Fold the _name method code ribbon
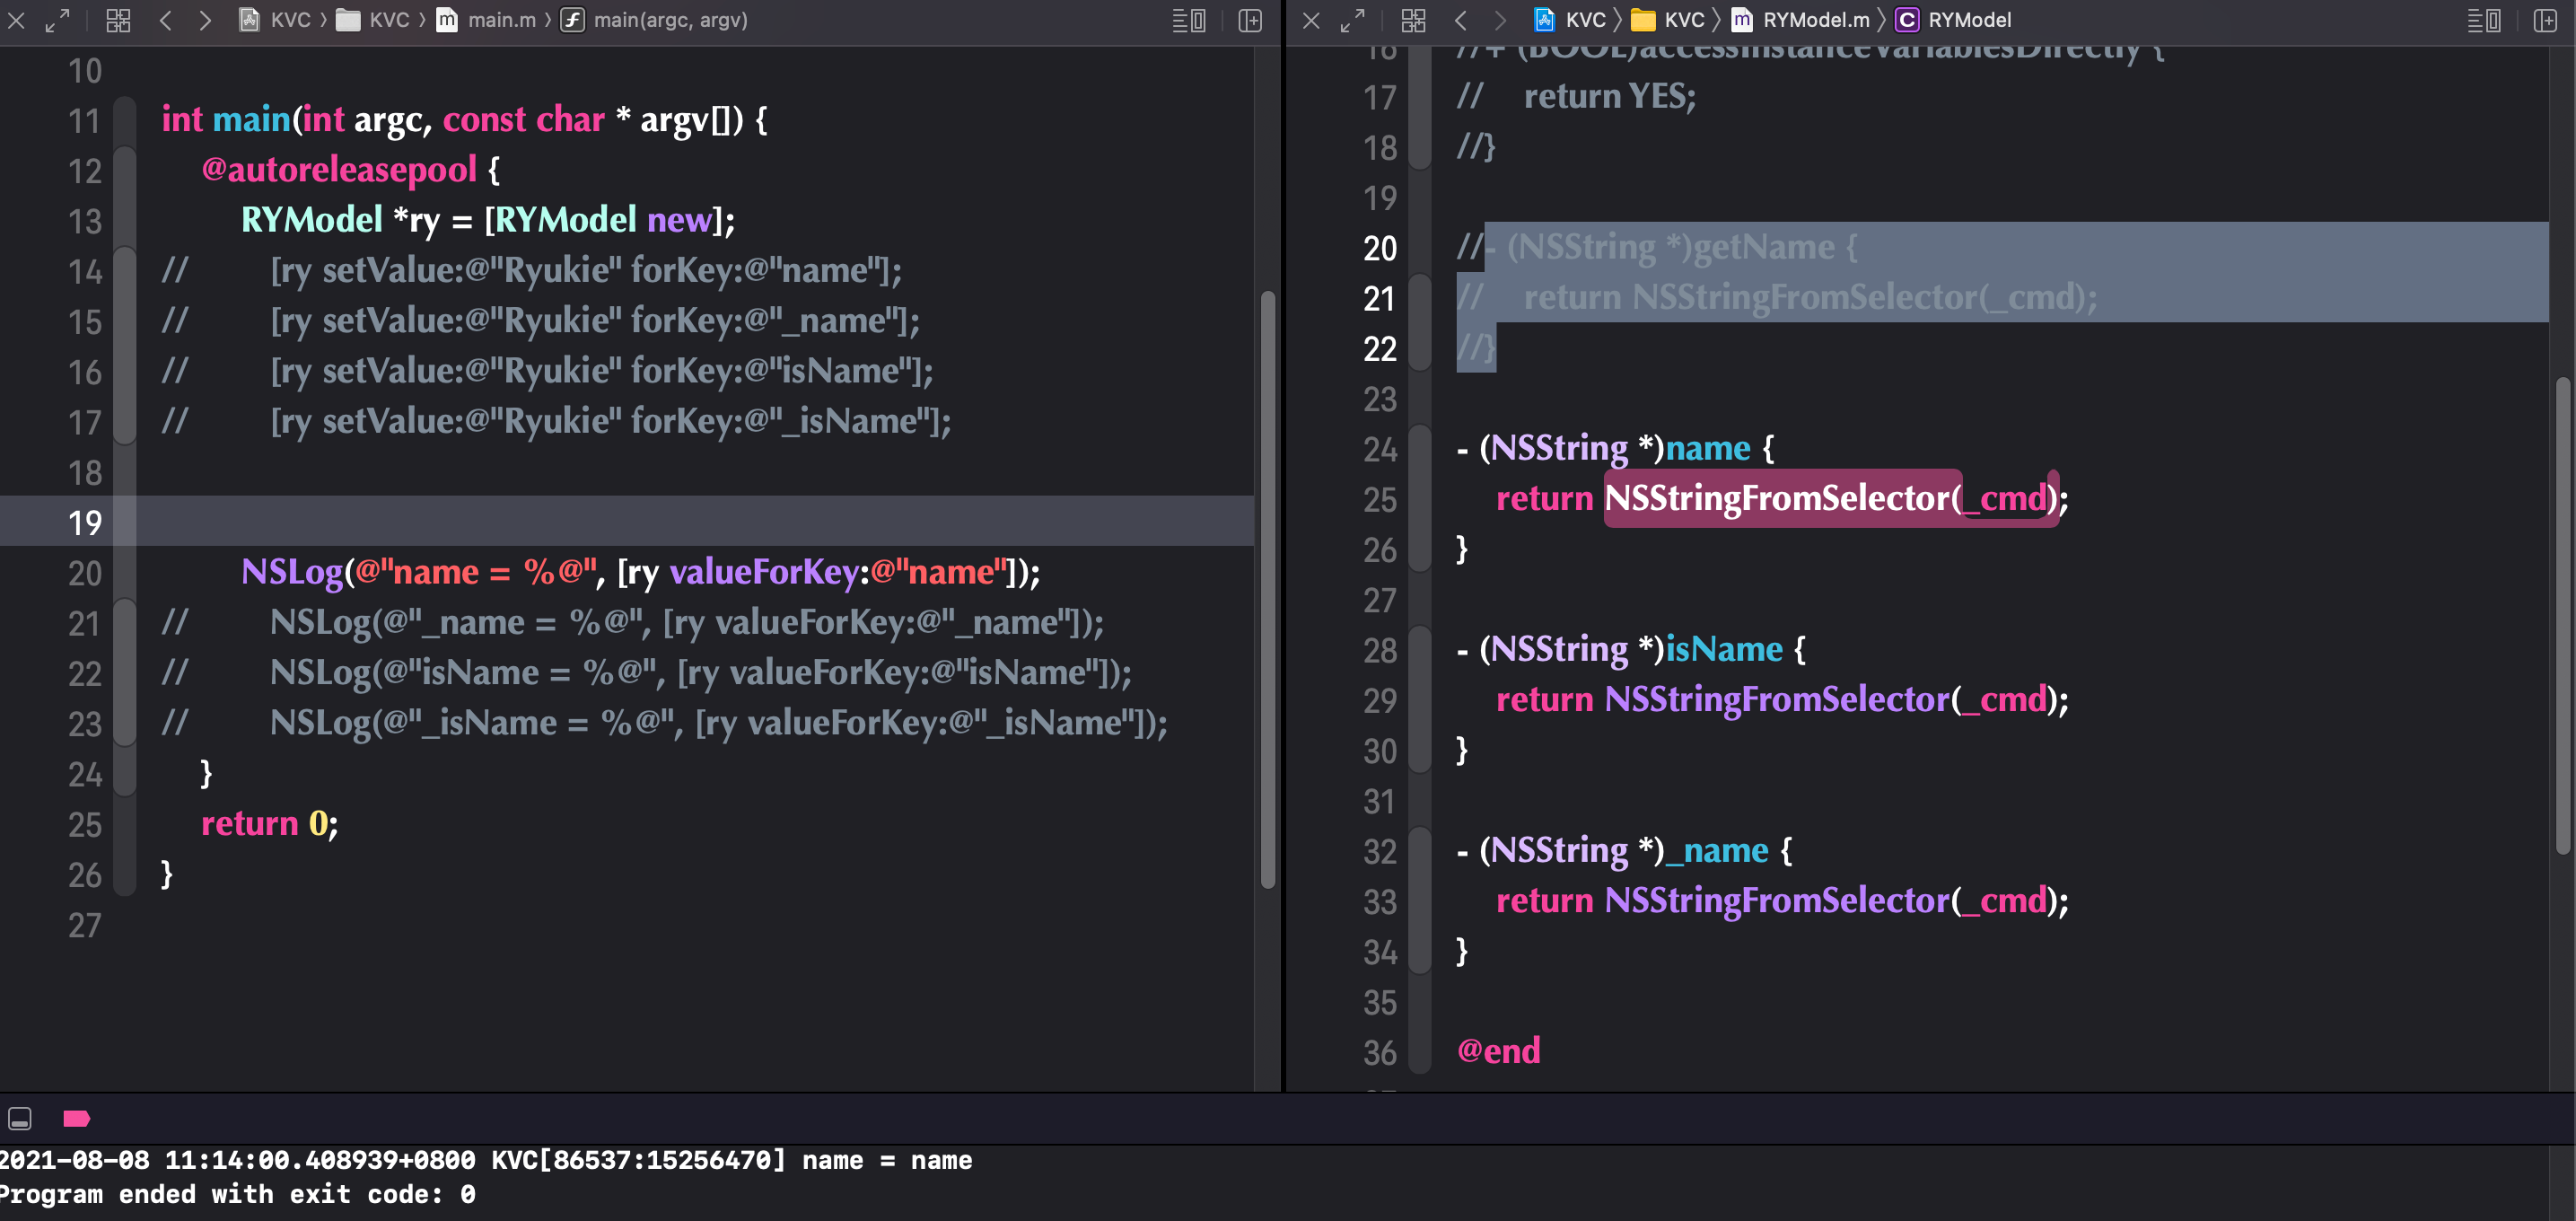The width and height of the screenshot is (2576, 1221). [1420, 900]
